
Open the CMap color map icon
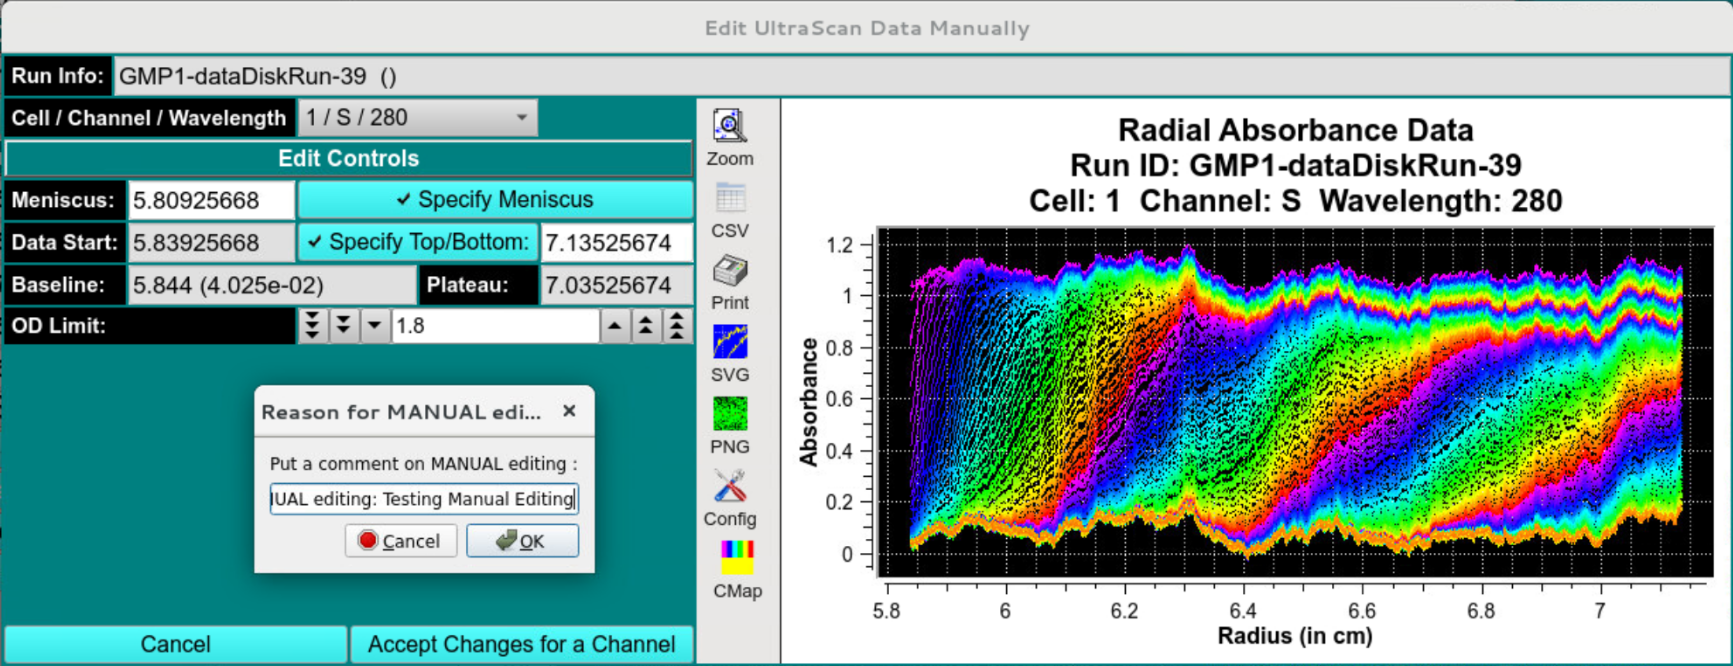[x=736, y=558]
